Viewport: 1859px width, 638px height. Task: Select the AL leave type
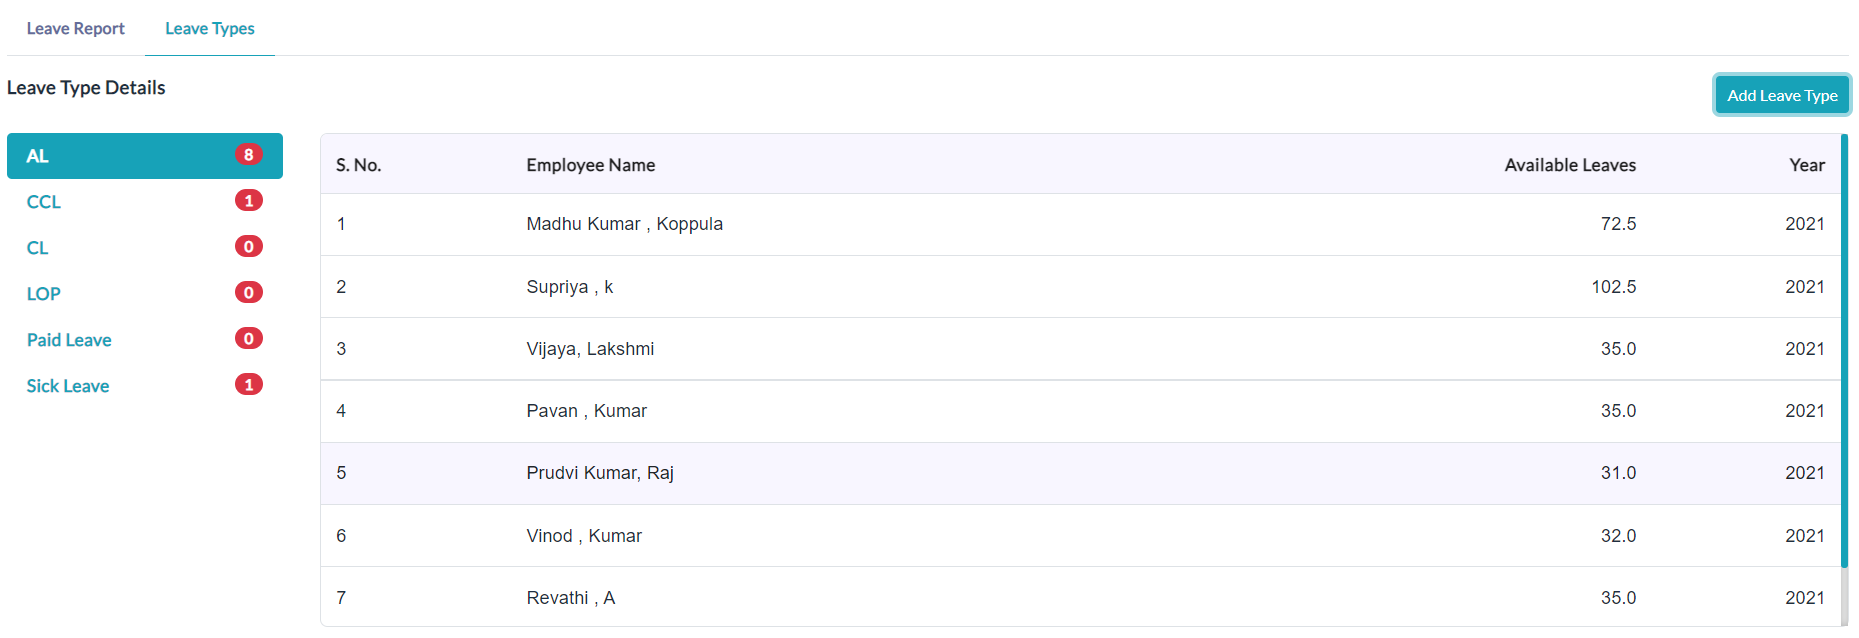tap(145, 156)
